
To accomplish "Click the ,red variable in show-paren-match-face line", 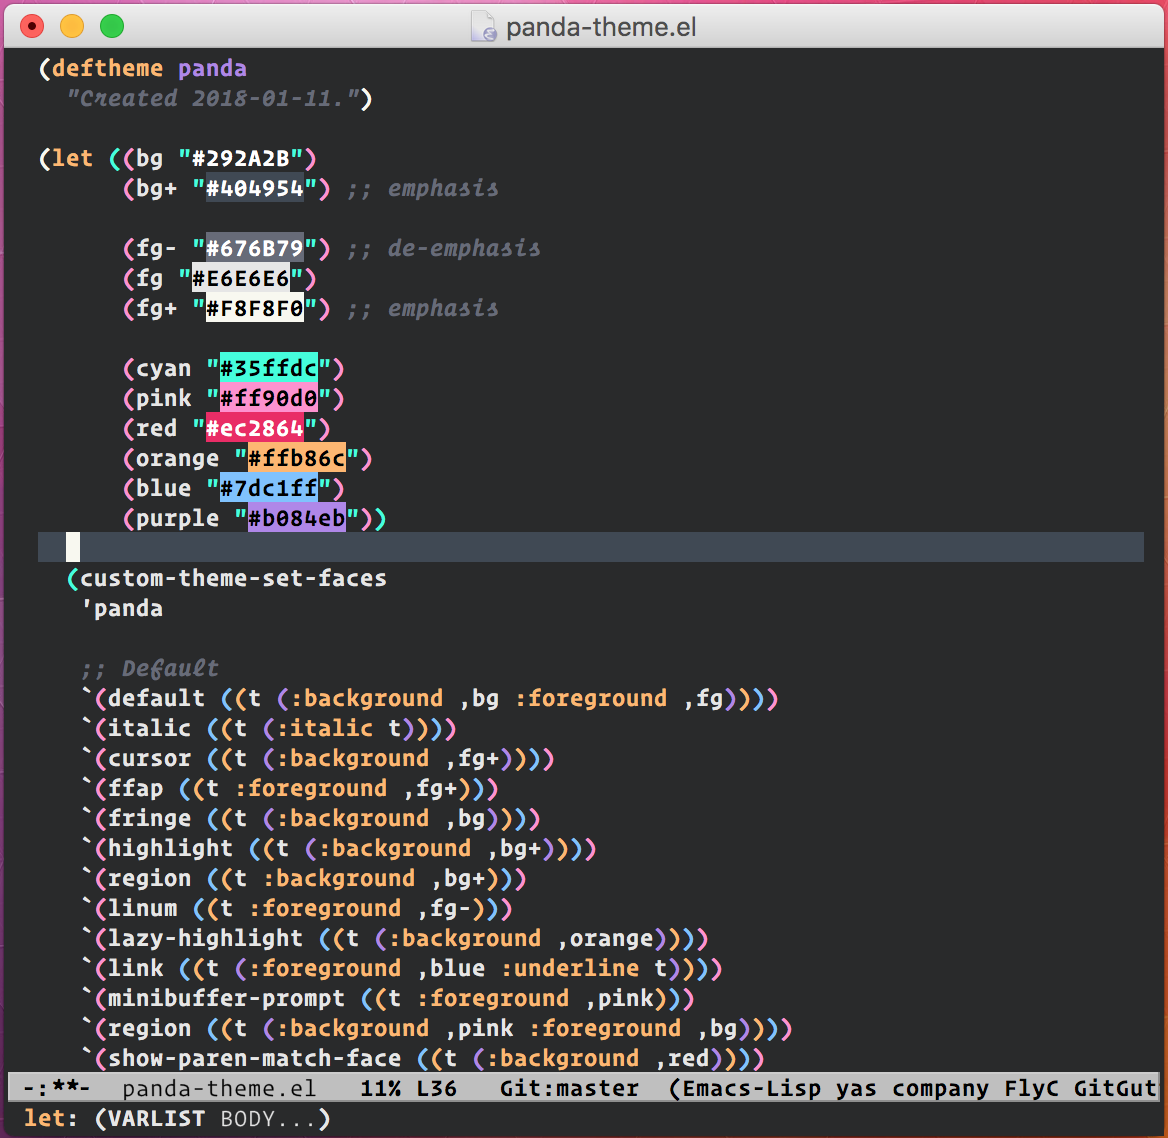I will click(x=682, y=1058).
